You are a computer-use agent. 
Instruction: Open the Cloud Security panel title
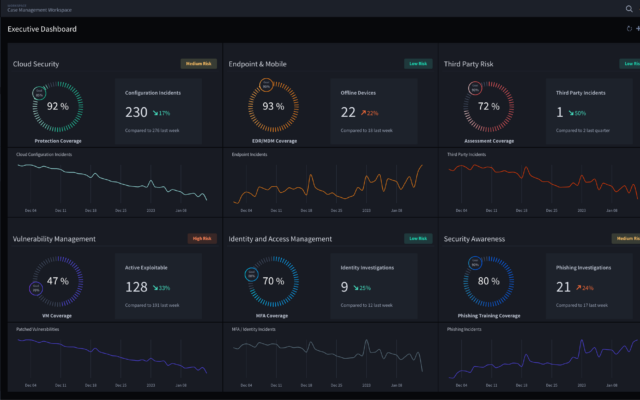tap(36, 64)
